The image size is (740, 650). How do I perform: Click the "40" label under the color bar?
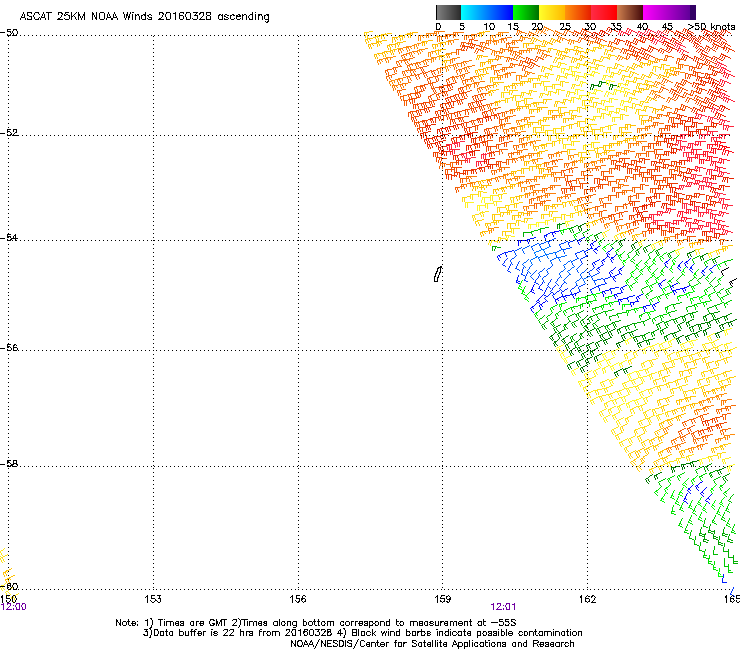coord(642,27)
